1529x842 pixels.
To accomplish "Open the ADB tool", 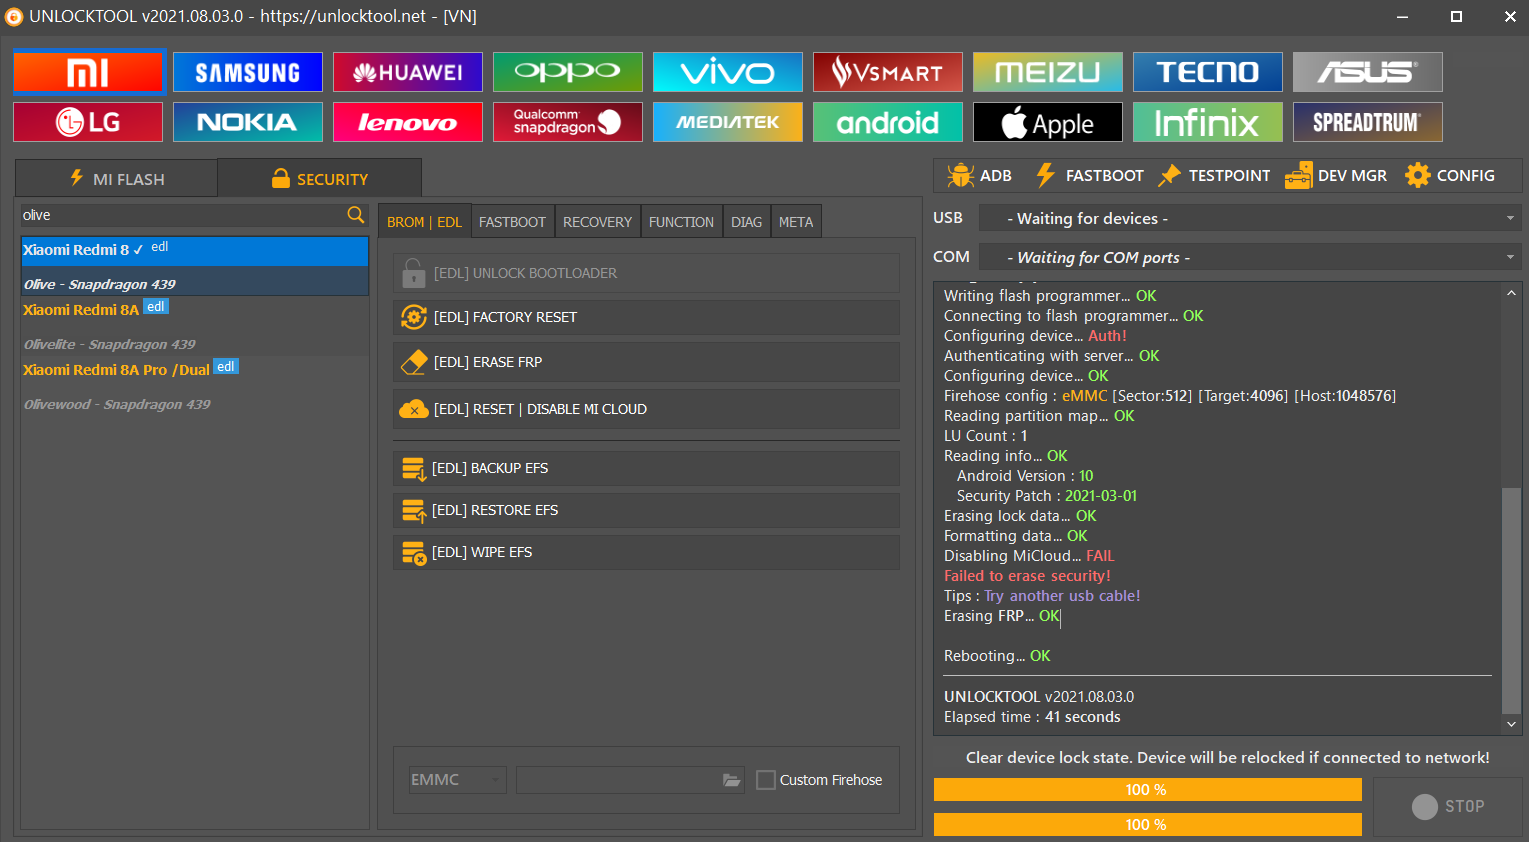I will tap(979, 176).
